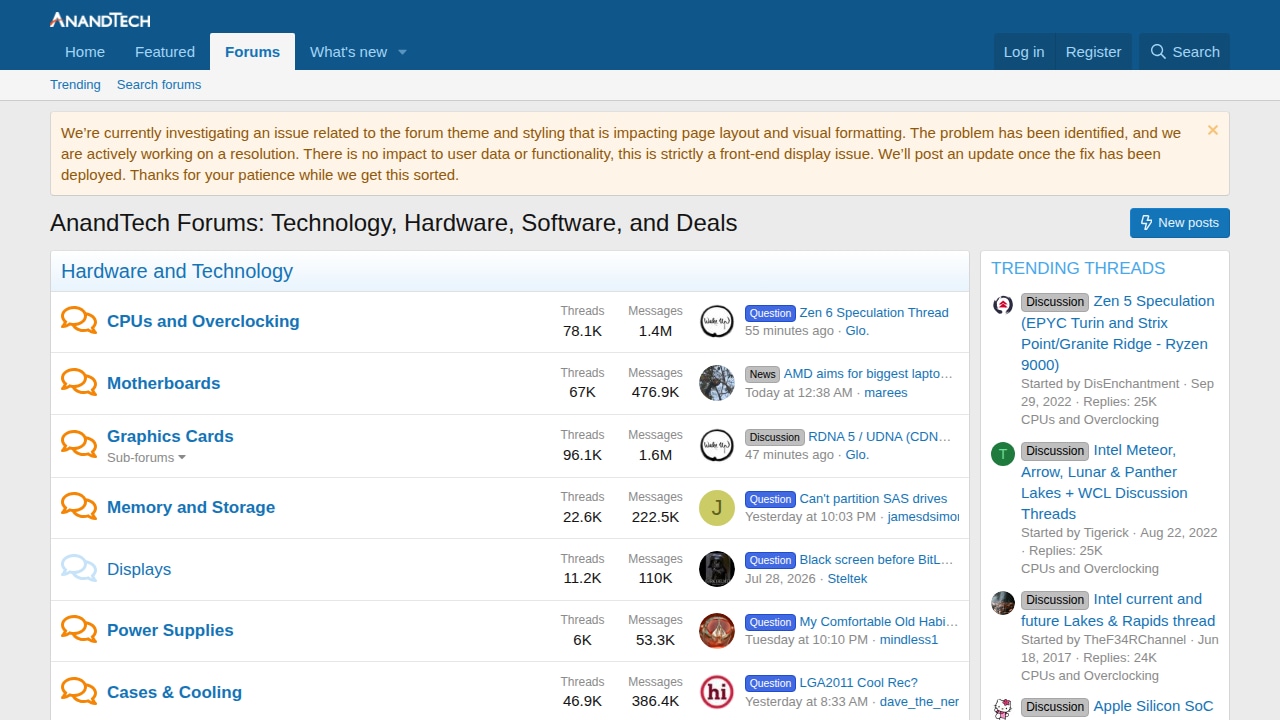
Task: Open the Trending sub-navigation link
Action: tap(75, 85)
